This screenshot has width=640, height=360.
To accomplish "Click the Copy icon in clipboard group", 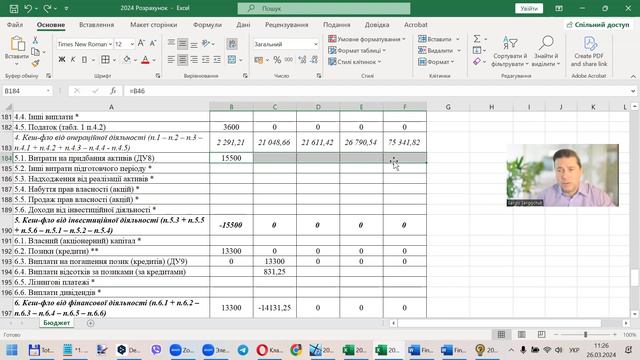I will coord(36,51).
